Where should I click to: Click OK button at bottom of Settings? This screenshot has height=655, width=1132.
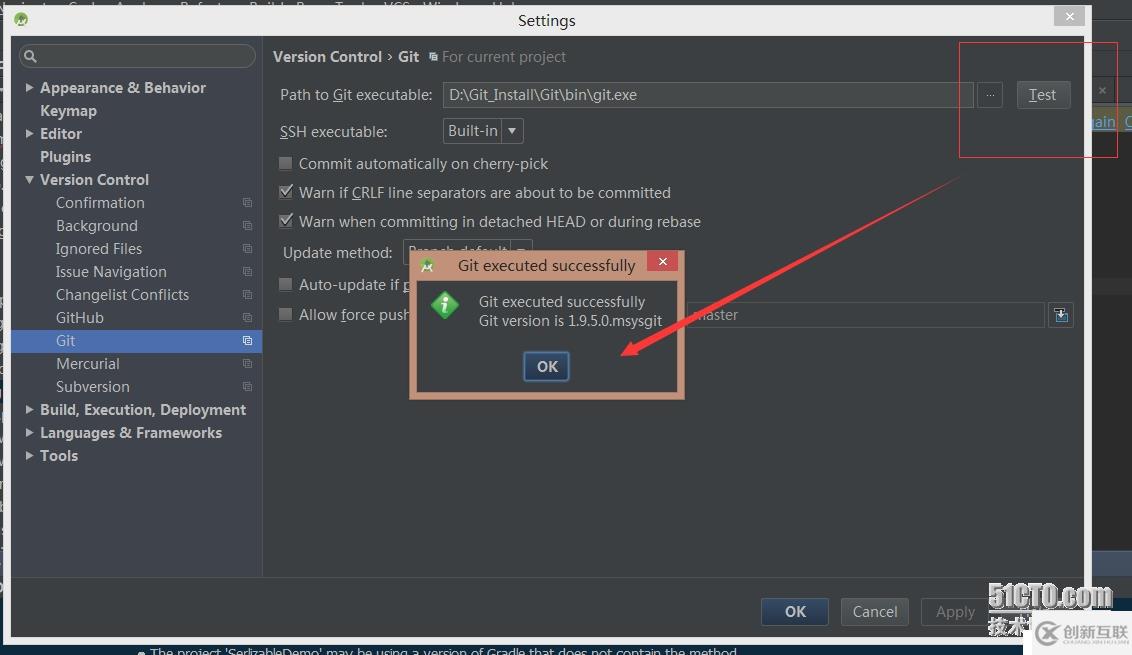coord(795,612)
